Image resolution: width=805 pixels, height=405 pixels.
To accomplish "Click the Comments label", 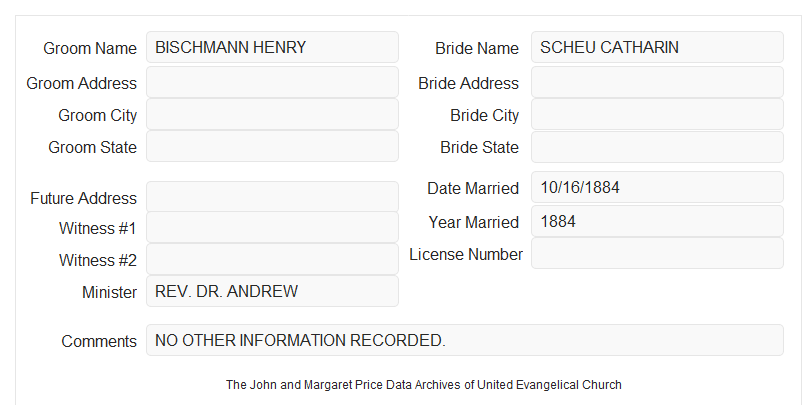I will (99, 341).
